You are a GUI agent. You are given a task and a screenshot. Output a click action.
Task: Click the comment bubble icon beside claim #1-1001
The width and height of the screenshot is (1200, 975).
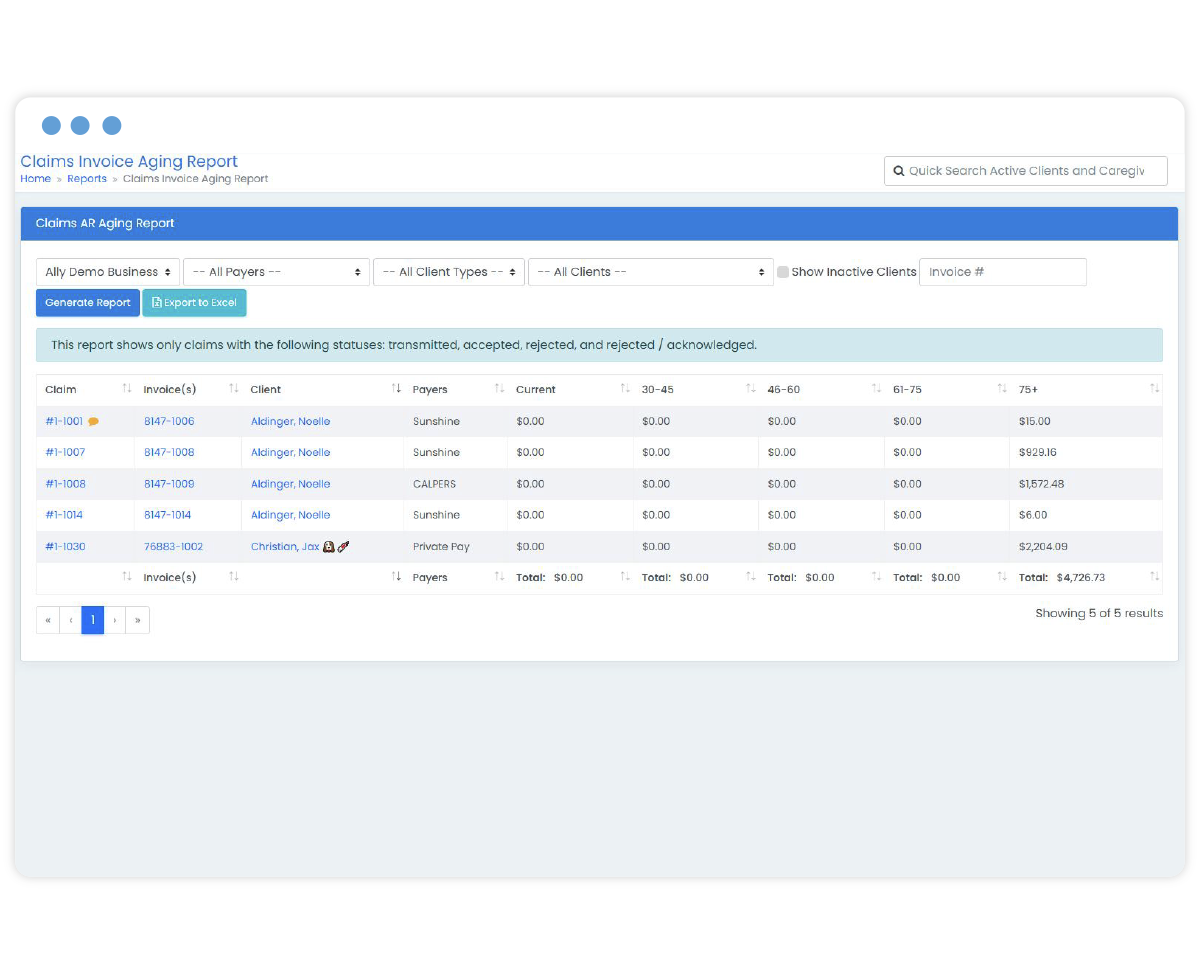pyautogui.click(x=94, y=422)
